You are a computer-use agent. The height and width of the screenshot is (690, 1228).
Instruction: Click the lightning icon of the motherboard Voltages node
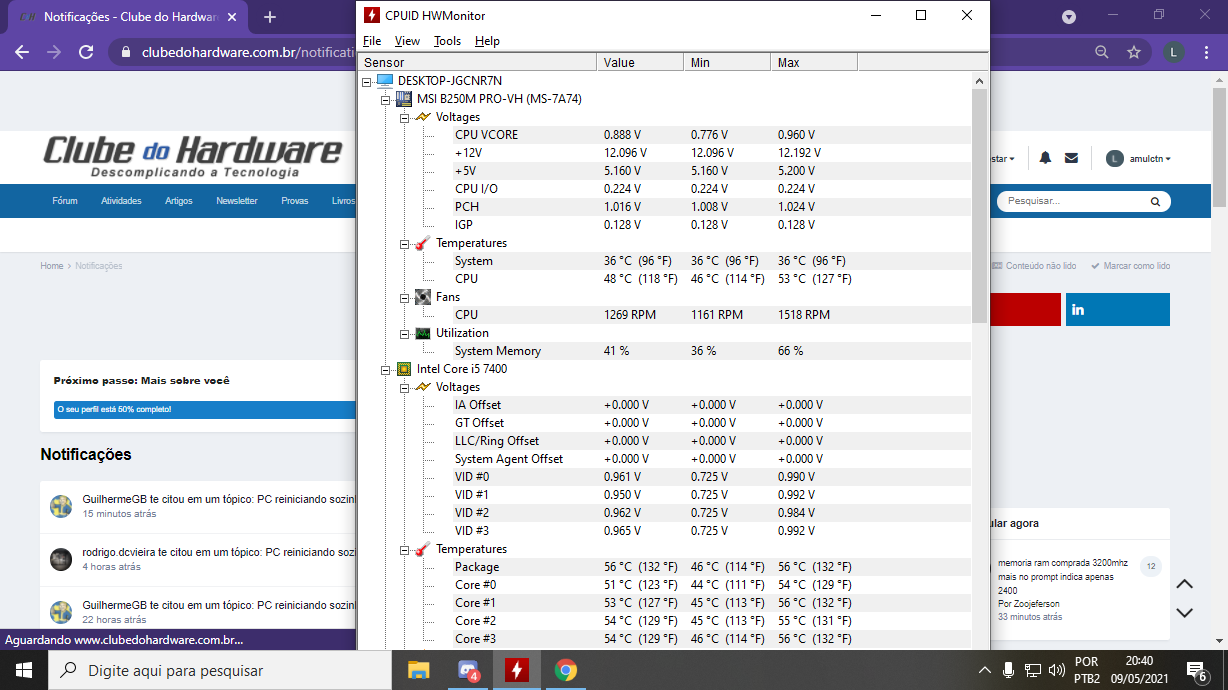[423, 117]
